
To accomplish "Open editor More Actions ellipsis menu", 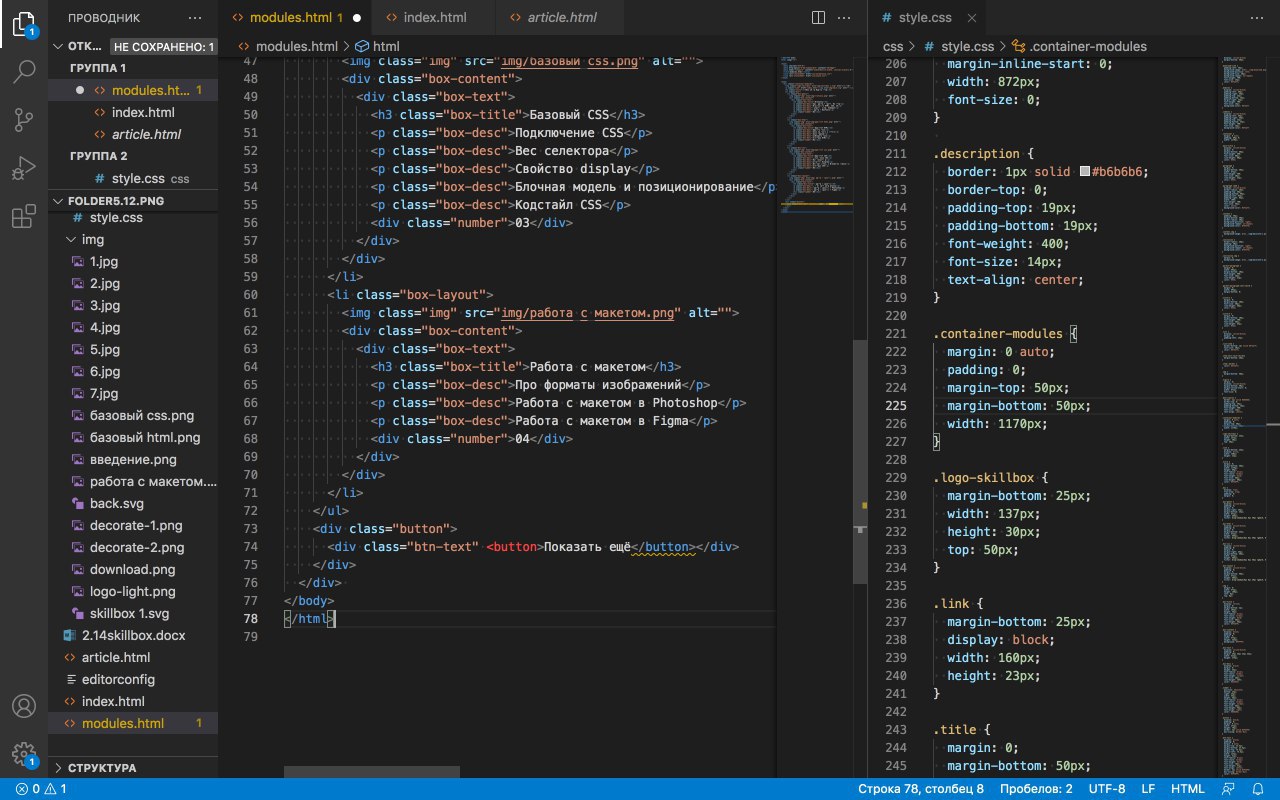I will click(x=846, y=17).
